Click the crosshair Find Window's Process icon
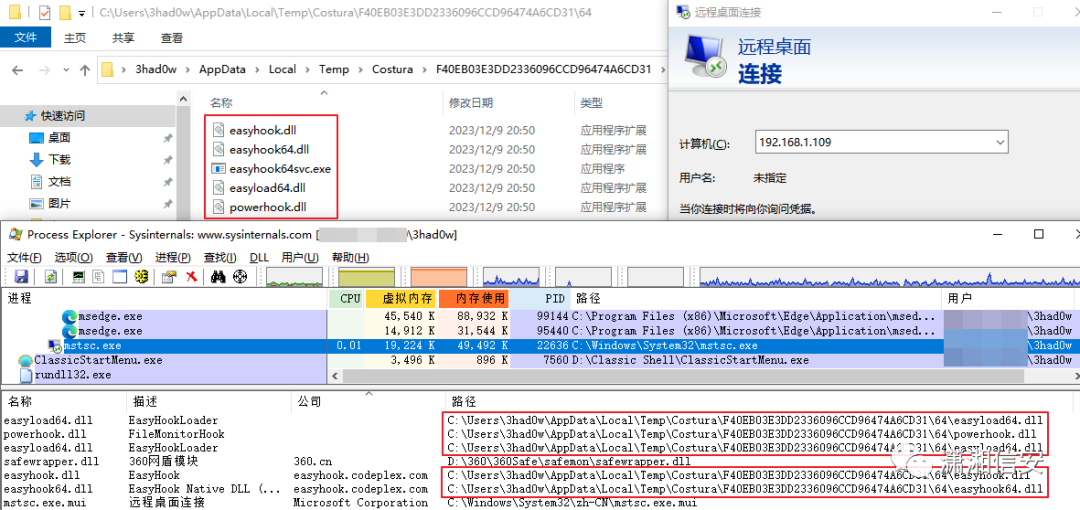Viewport: 1080px width, 510px height. (240, 277)
